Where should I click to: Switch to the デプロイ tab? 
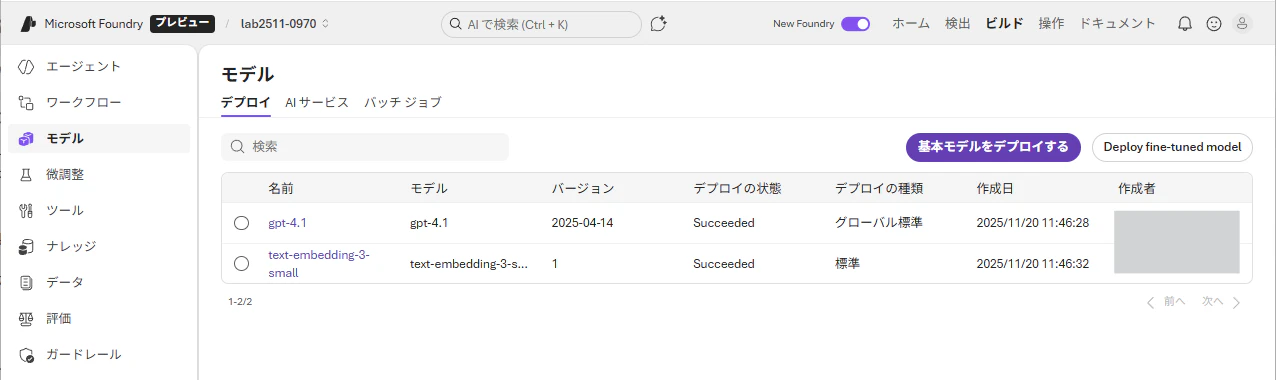tap(246, 102)
